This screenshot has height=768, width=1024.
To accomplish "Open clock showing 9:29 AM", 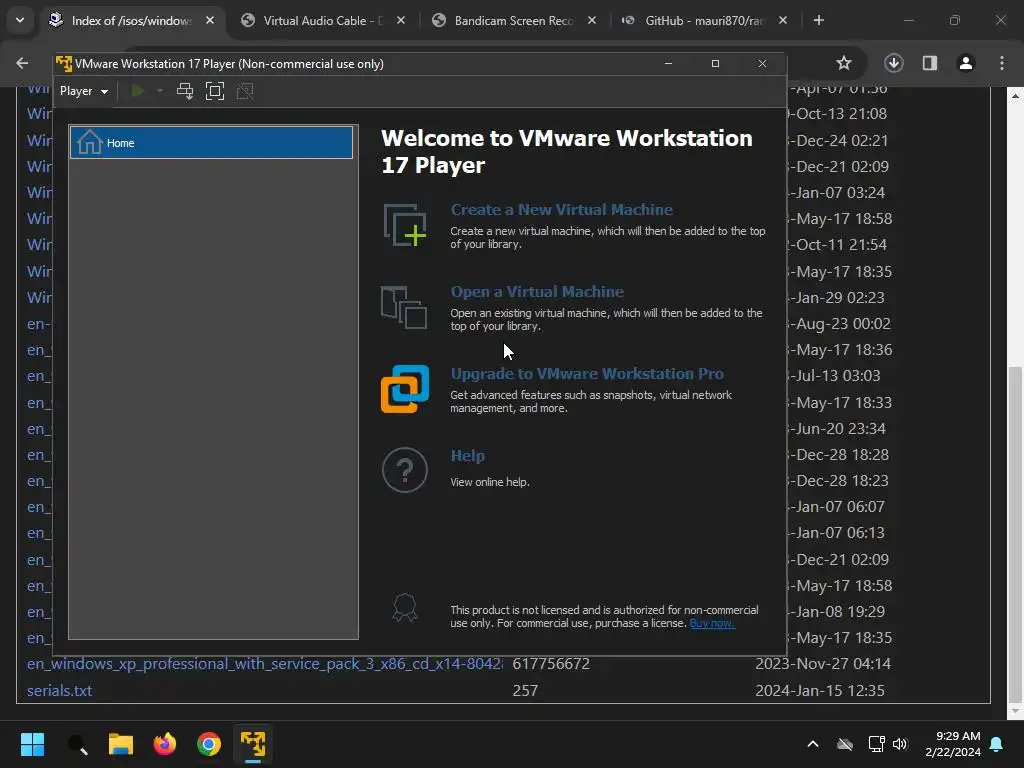I will [953, 744].
